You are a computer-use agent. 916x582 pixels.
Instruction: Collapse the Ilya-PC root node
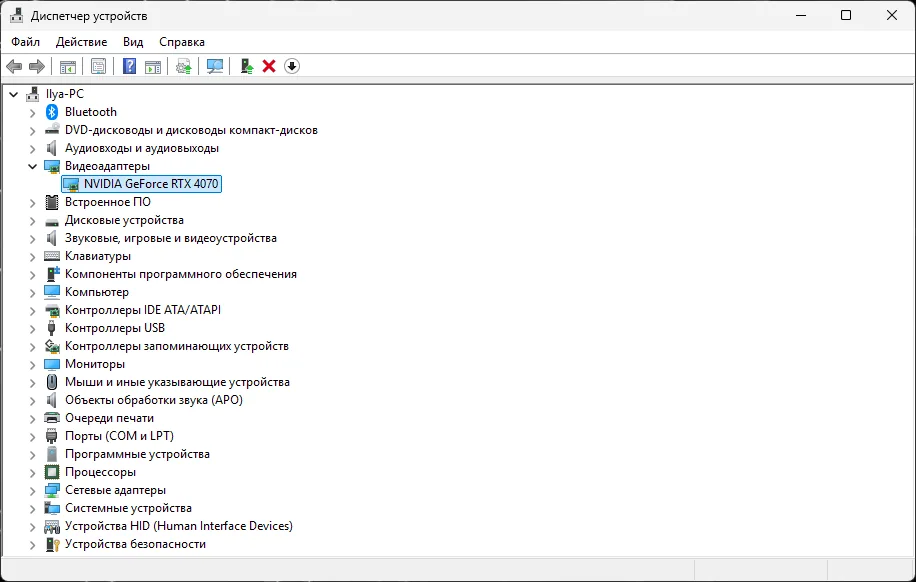(x=13, y=94)
